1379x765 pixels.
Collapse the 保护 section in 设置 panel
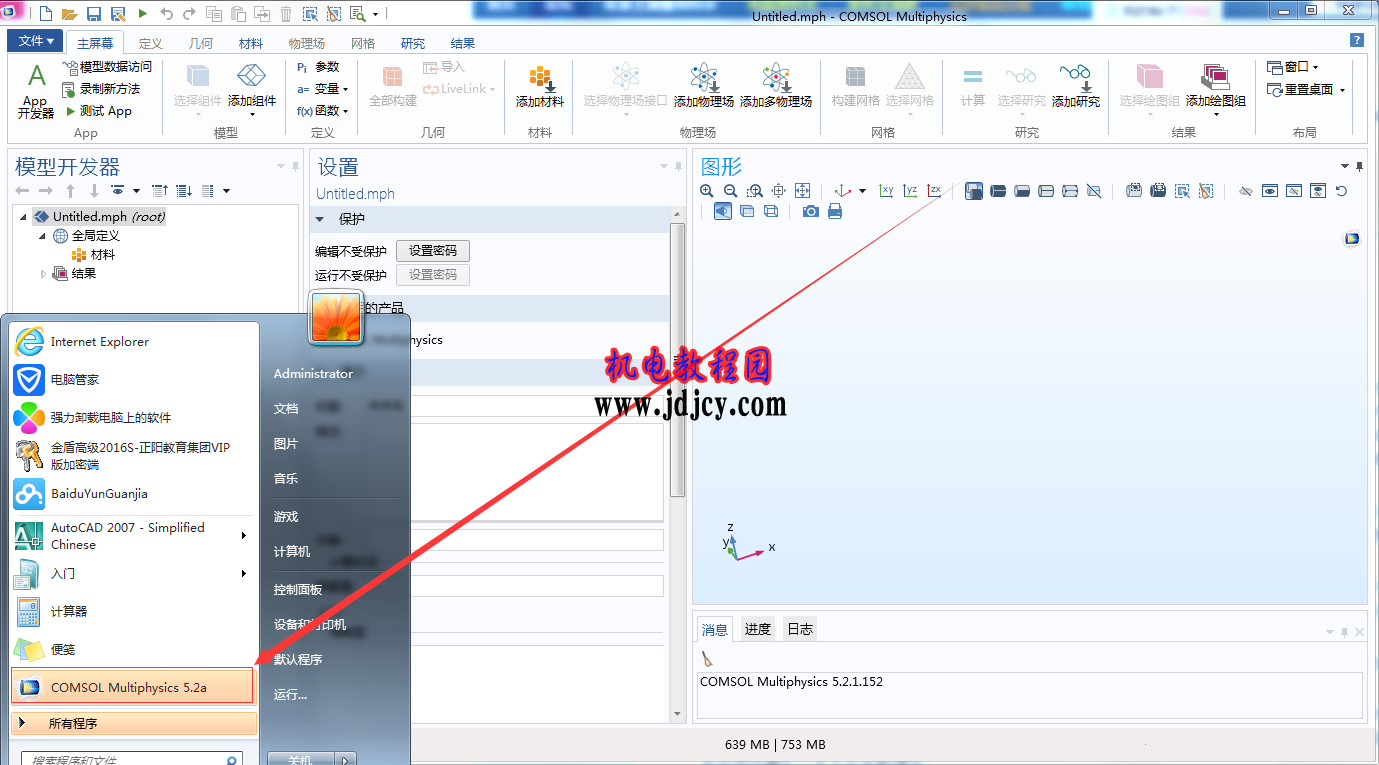pos(321,219)
